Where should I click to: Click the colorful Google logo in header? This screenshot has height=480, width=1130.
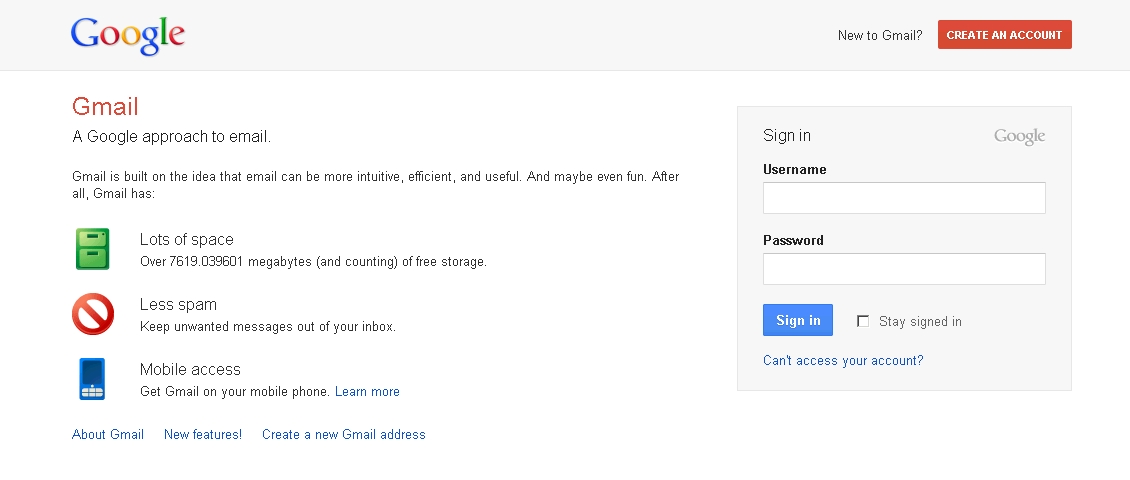128,36
